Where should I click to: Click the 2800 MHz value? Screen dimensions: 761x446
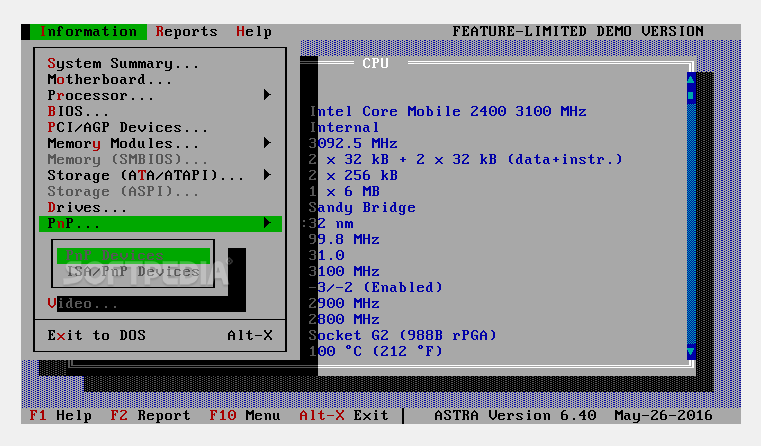[344, 320]
